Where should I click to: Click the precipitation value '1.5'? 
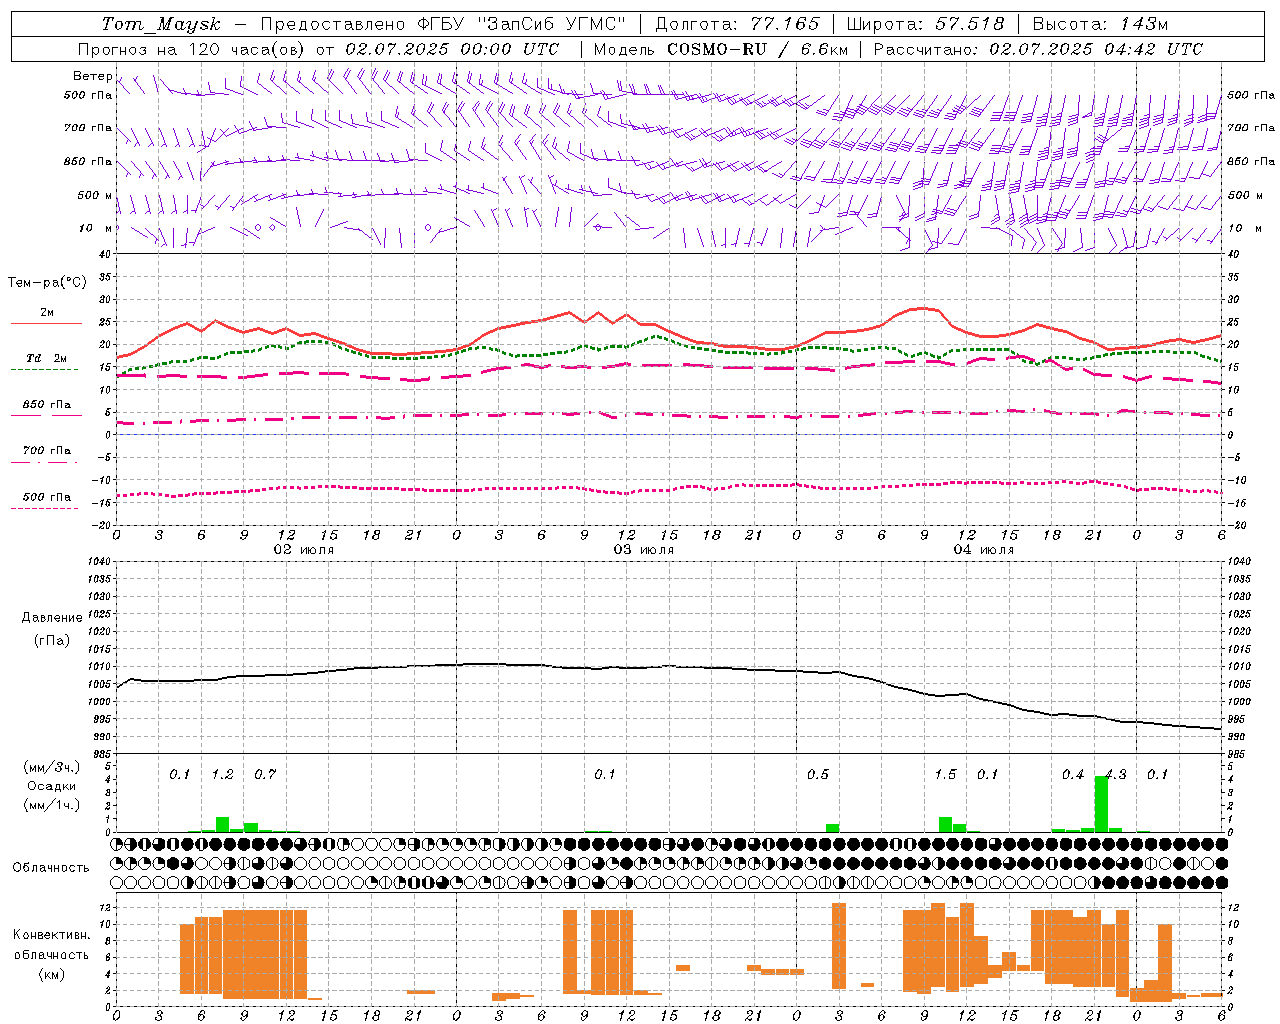pyautogui.click(x=945, y=775)
